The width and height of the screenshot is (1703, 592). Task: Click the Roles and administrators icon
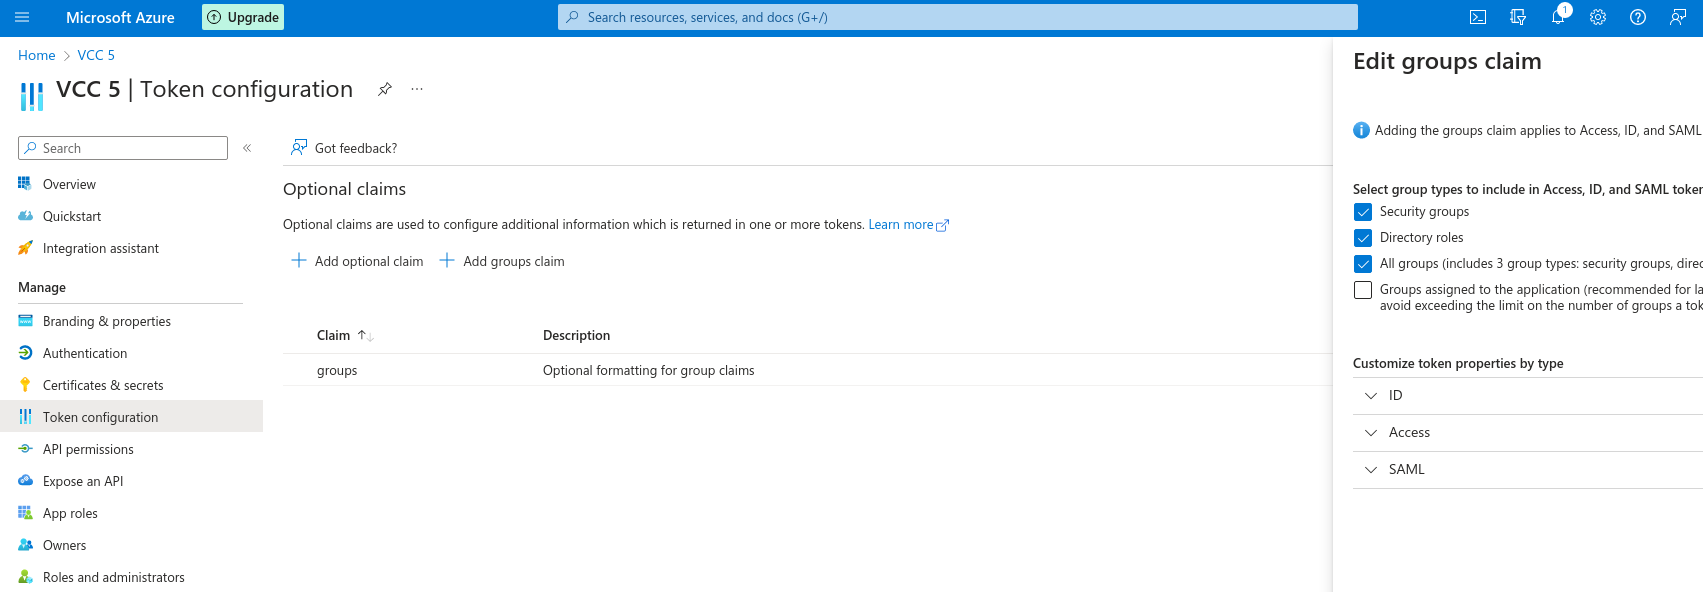[25, 577]
